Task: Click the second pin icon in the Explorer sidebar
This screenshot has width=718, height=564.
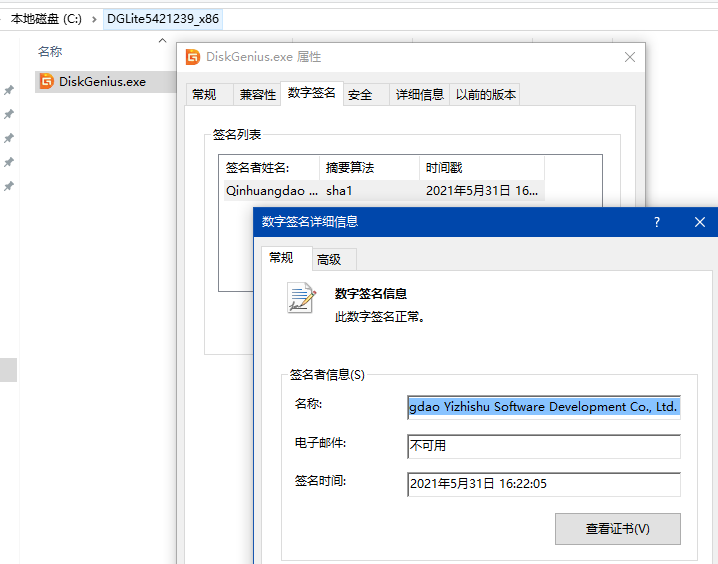Action: click(9, 114)
